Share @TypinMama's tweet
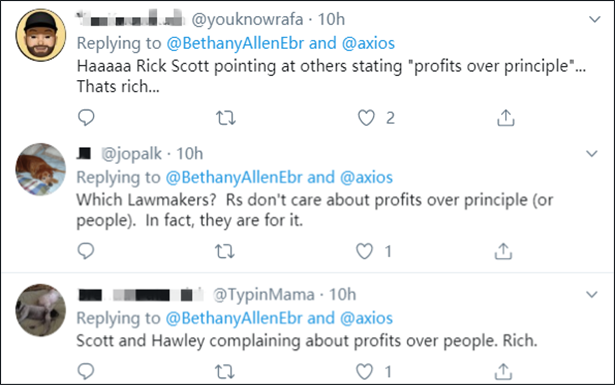615x385 pixels. (503, 371)
